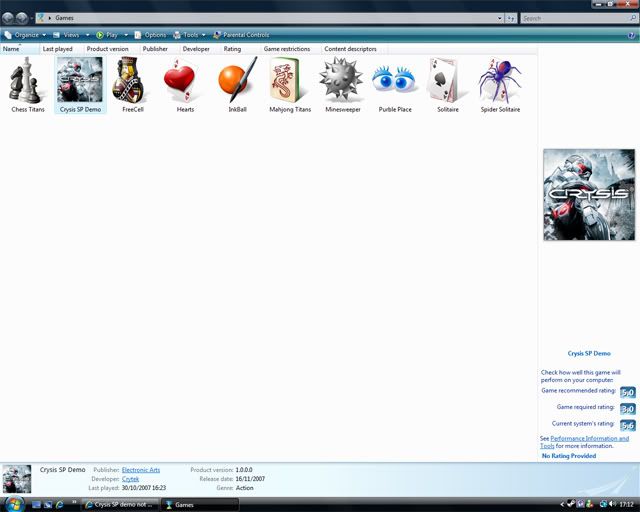Click the Game required rating 3.0 badge
The height and width of the screenshot is (512, 640).
pyautogui.click(x=627, y=409)
